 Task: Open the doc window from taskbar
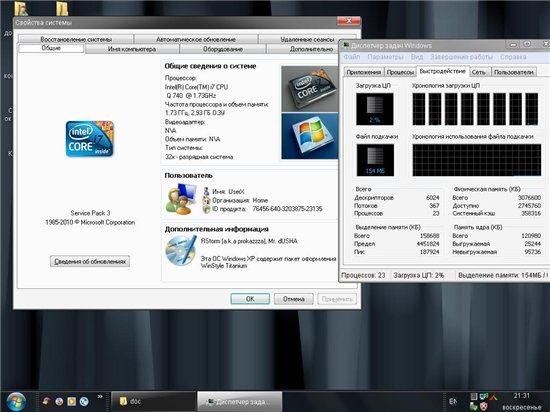click(153, 401)
